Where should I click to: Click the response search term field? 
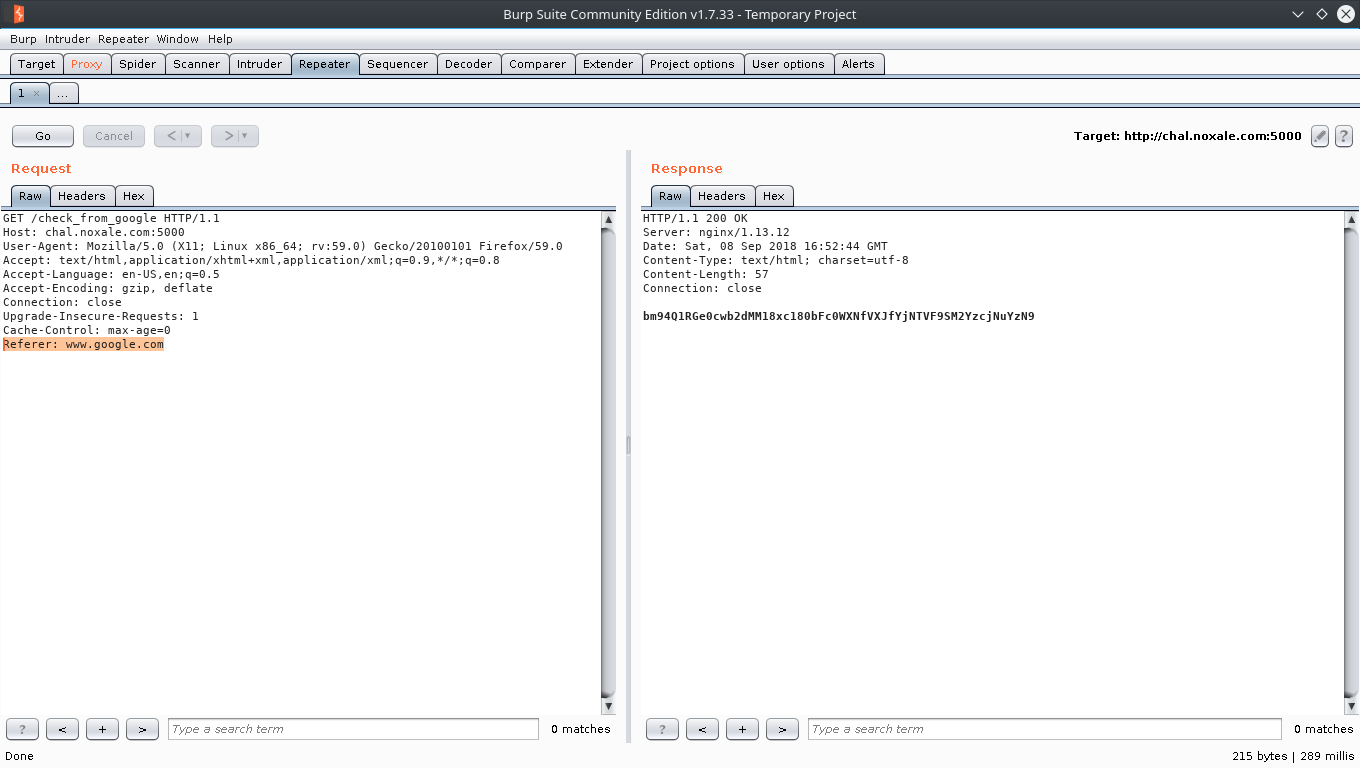coord(1044,729)
